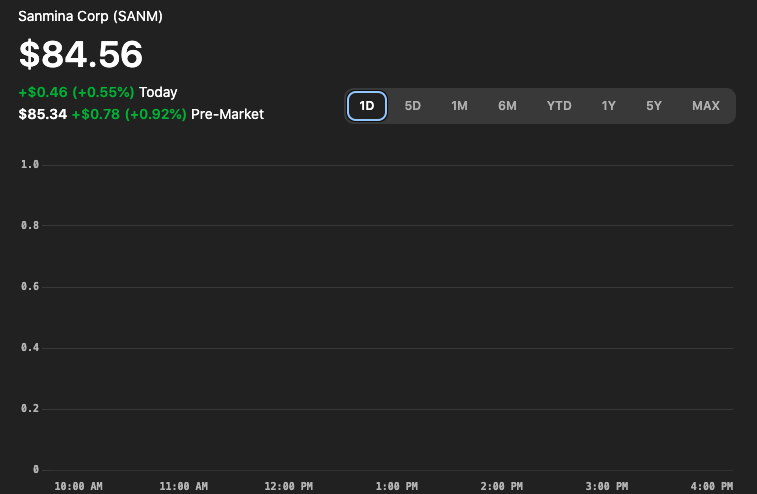Click the 3:00 PM axis label

(607, 486)
